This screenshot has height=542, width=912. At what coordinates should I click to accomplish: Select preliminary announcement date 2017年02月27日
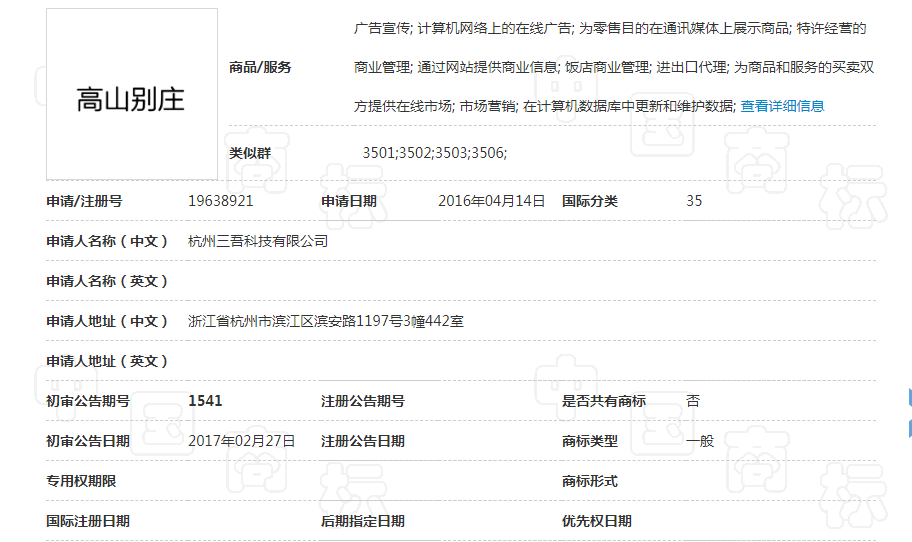242,441
